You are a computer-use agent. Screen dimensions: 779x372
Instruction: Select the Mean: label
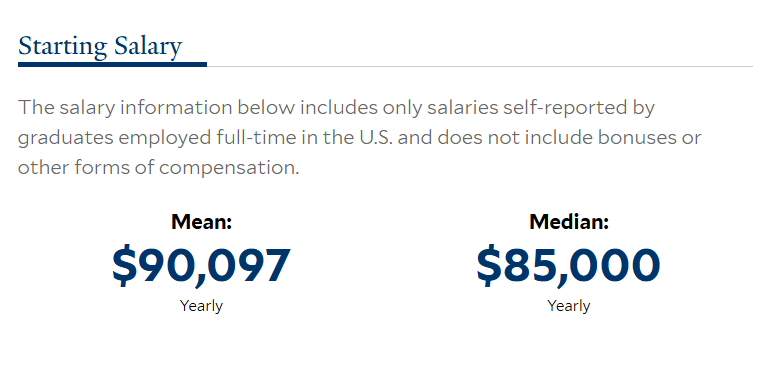tap(202, 222)
